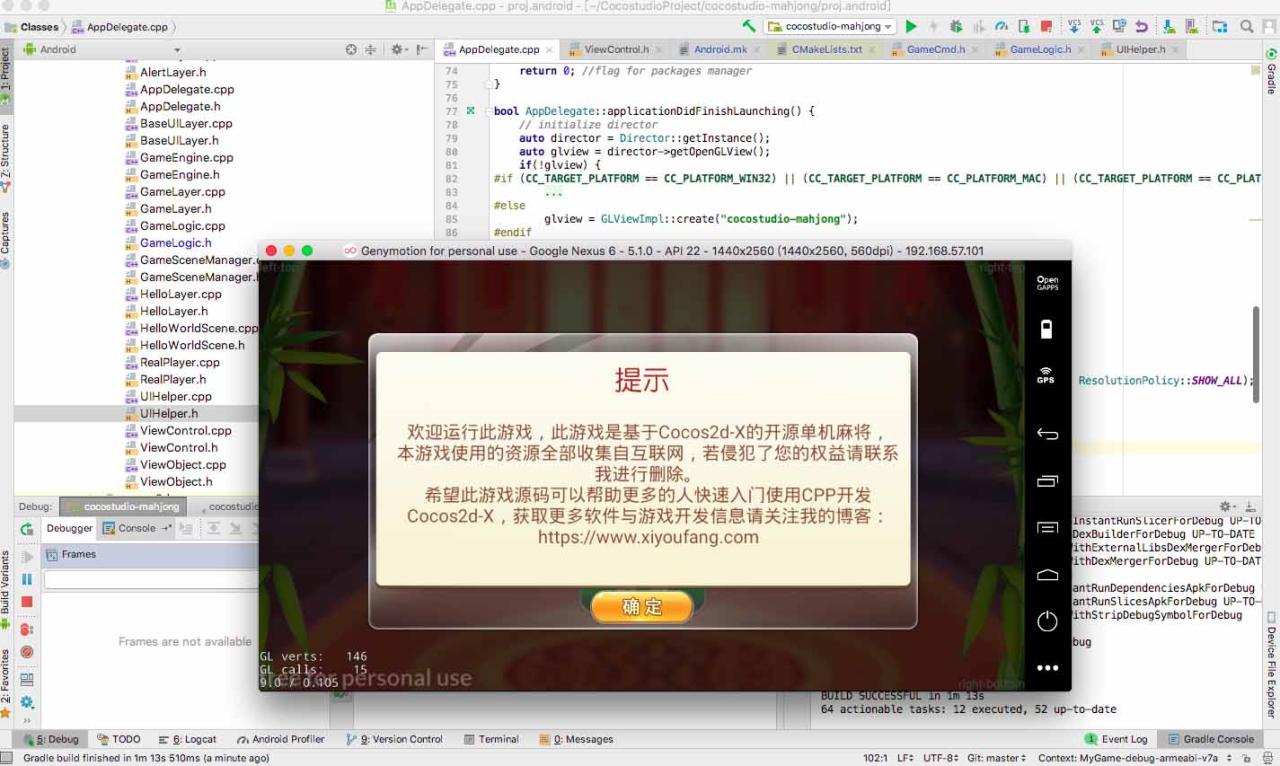Expand the folded code block on line 83
Viewport: 1280px width, 766px height.
[553, 192]
